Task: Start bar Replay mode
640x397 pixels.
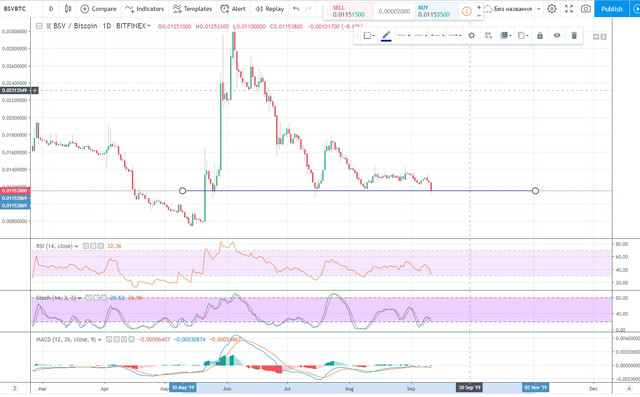Action: (269, 9)
